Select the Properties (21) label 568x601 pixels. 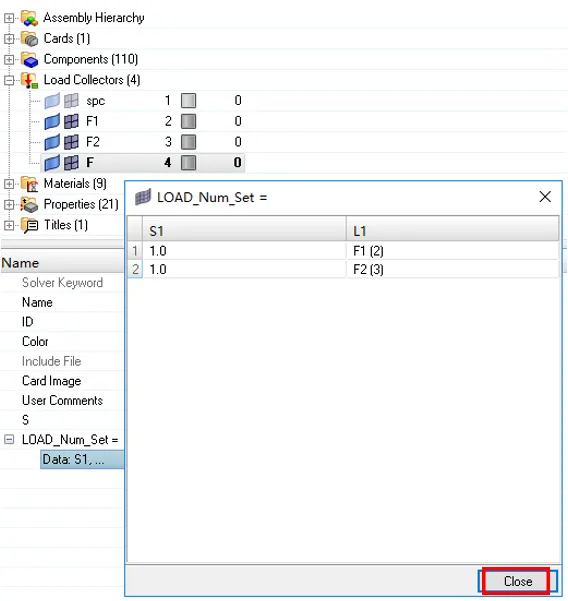pos(81,205)
